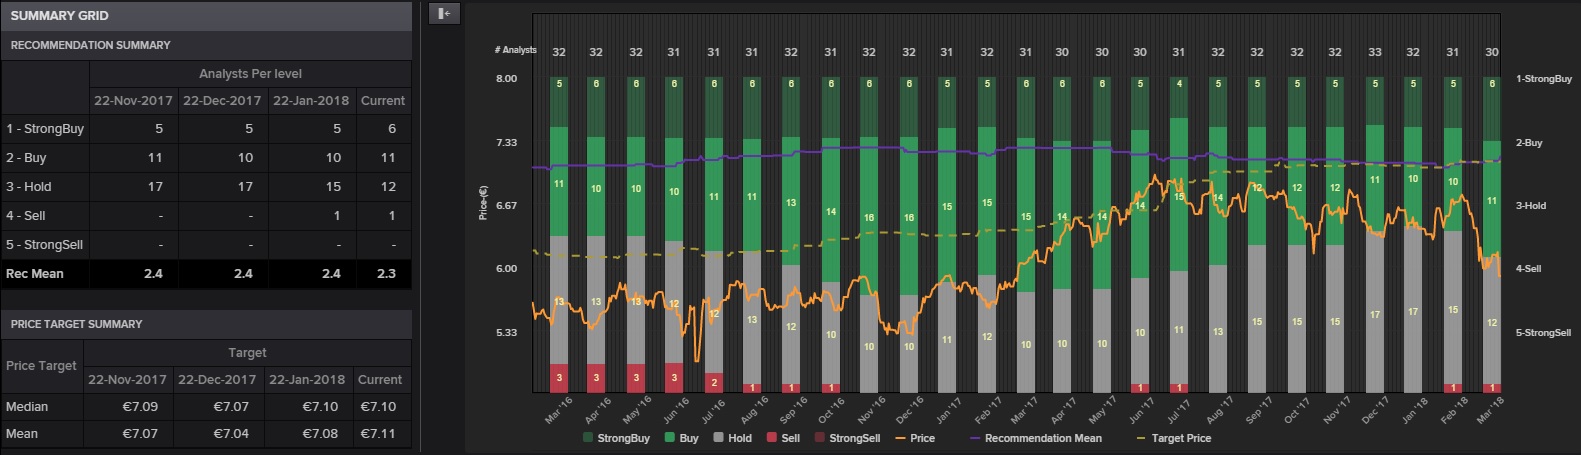Image resolution: width=1581 pixels, height=455 pixels.
Task: Select the 4 - Sell row label
Action: 26,216
